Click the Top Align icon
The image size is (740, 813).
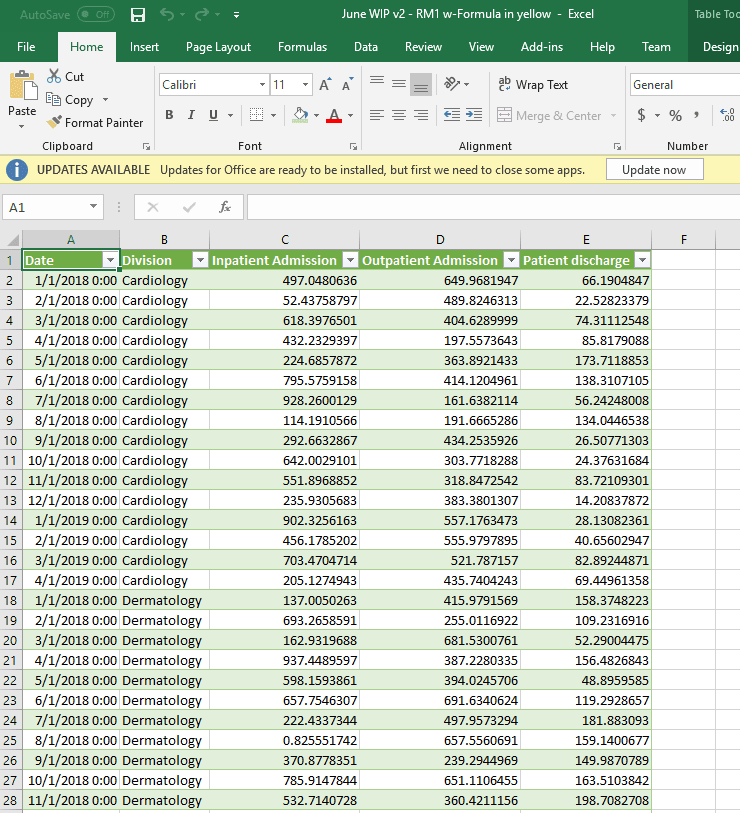coord(377,83)
